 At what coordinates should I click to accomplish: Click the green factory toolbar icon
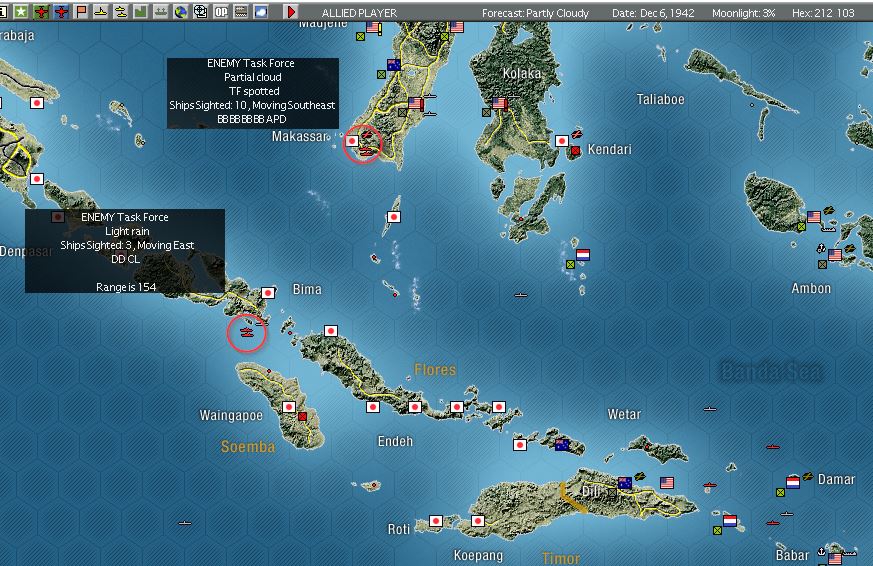tap(141, 11)
